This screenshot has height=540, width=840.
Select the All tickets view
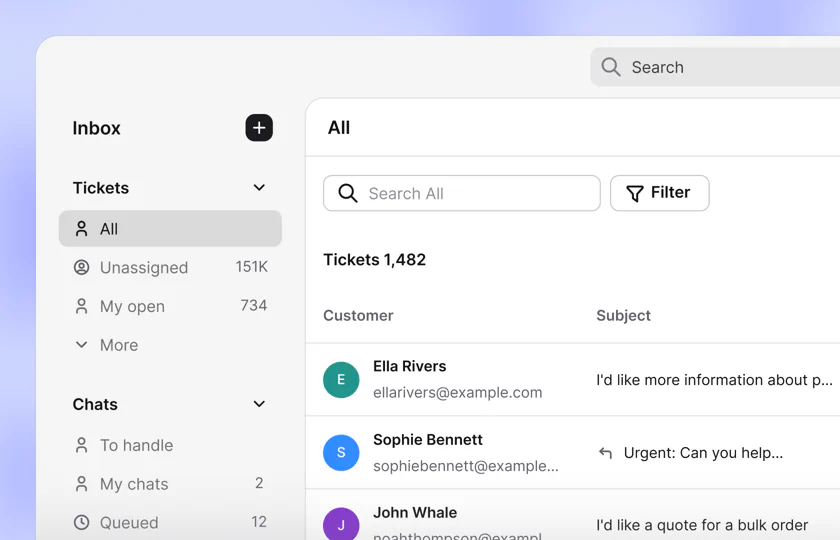(170, 229)
